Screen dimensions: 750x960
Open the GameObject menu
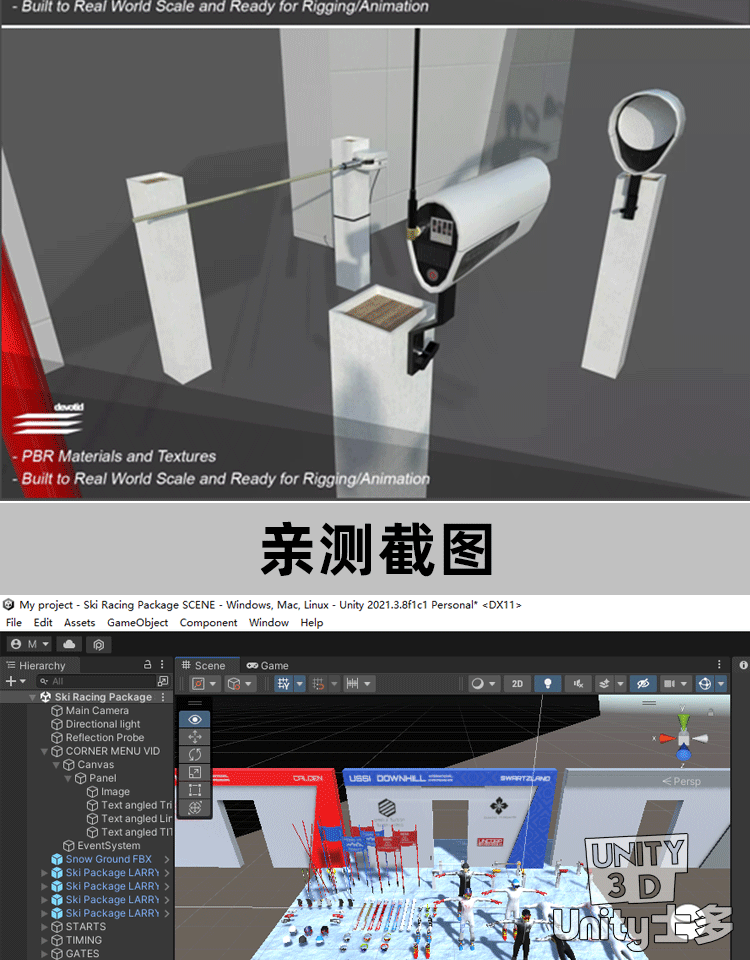(x=137, y=623)
